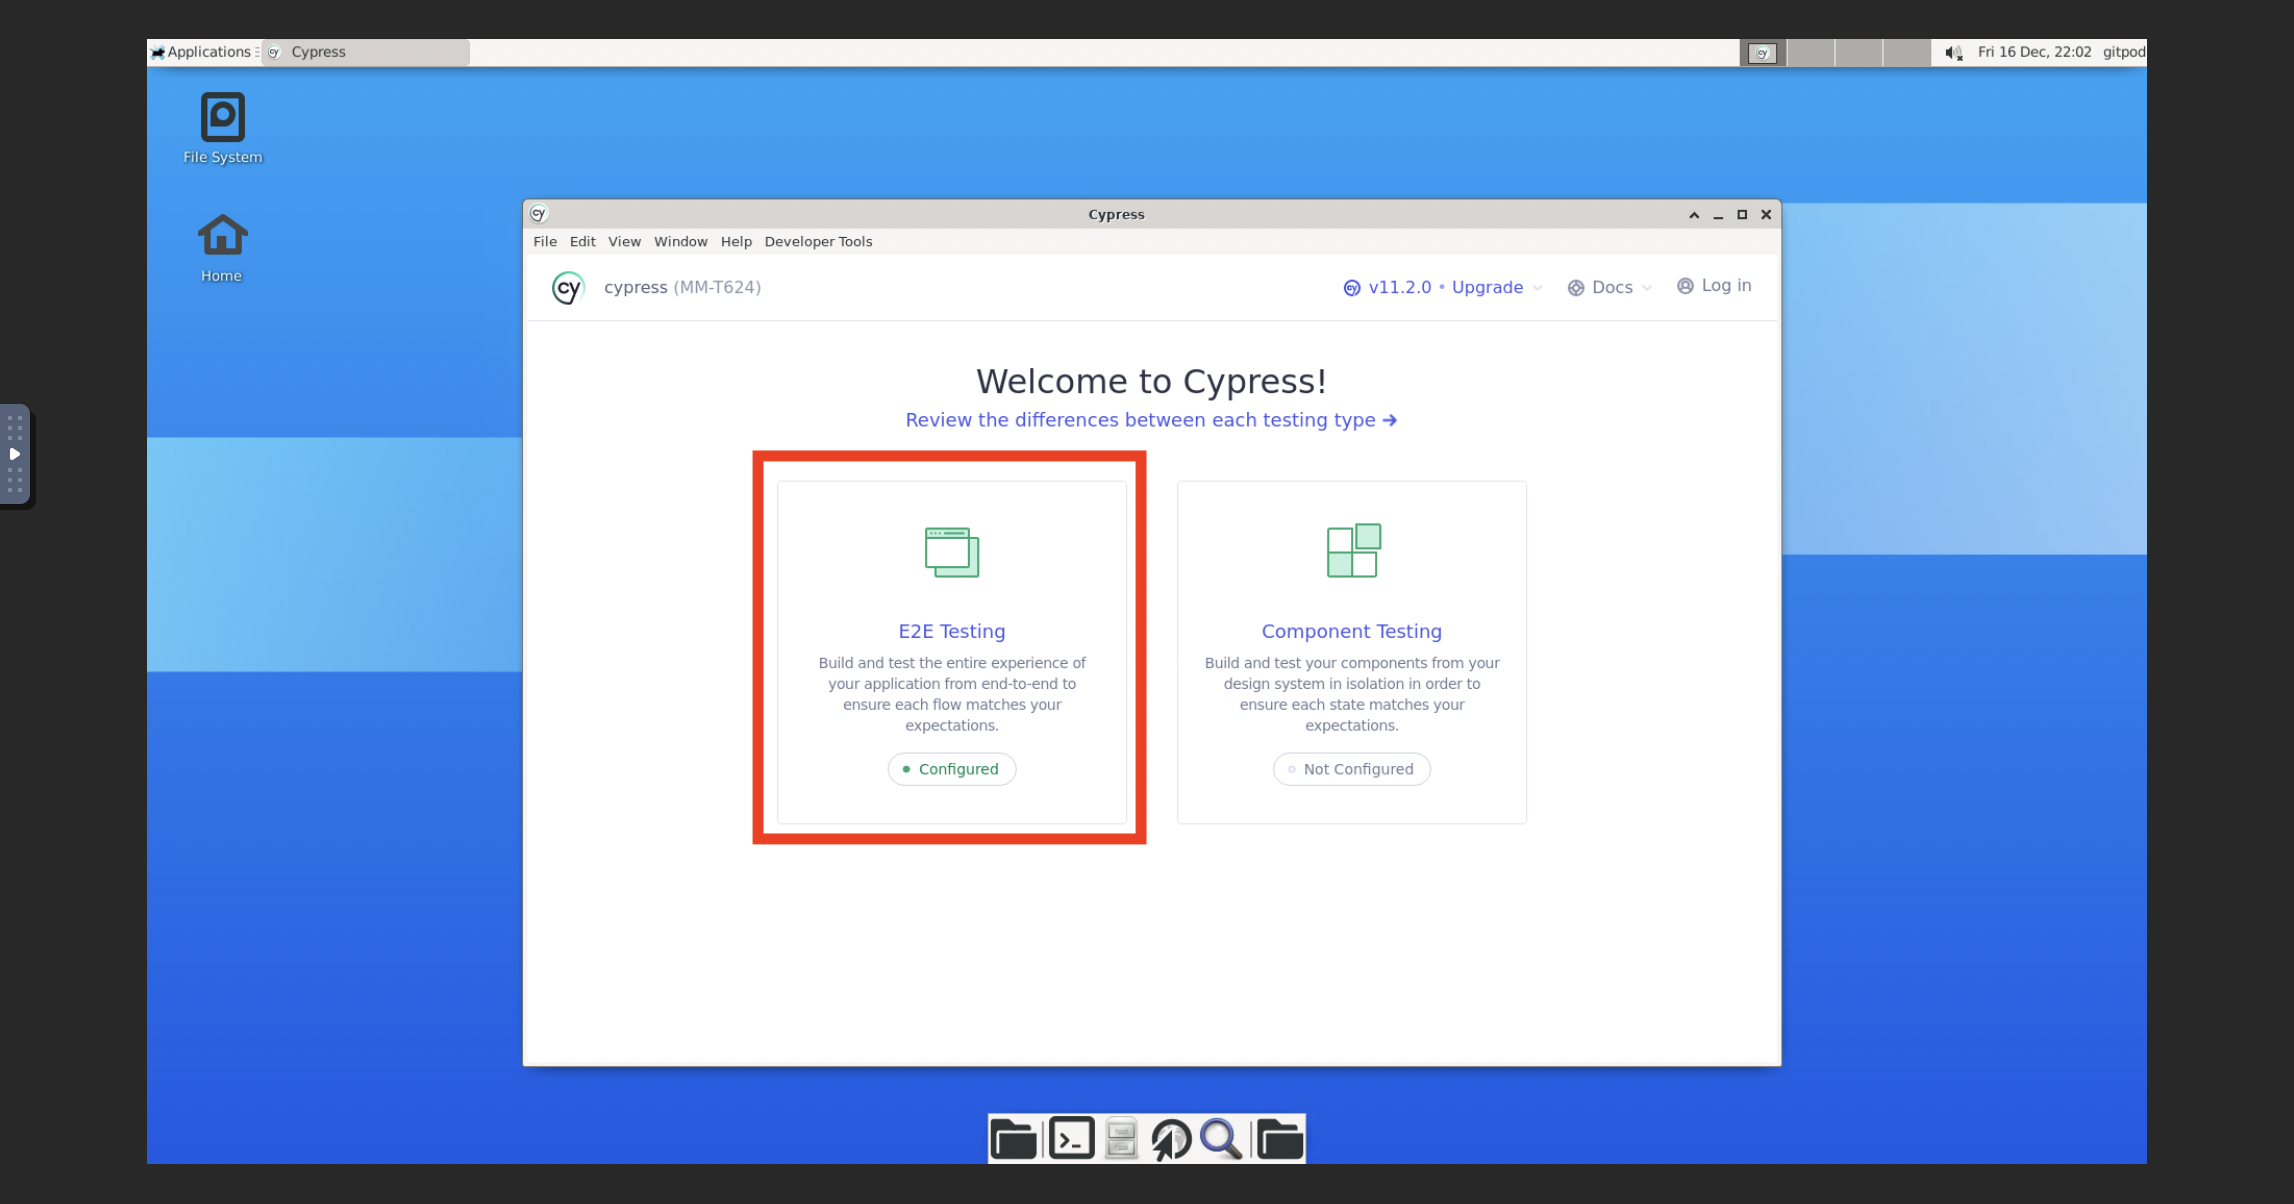Follow the Review the differences testing type link
The height and width of the screenshot is (1204, 2294).
[x=1151, y=420]
